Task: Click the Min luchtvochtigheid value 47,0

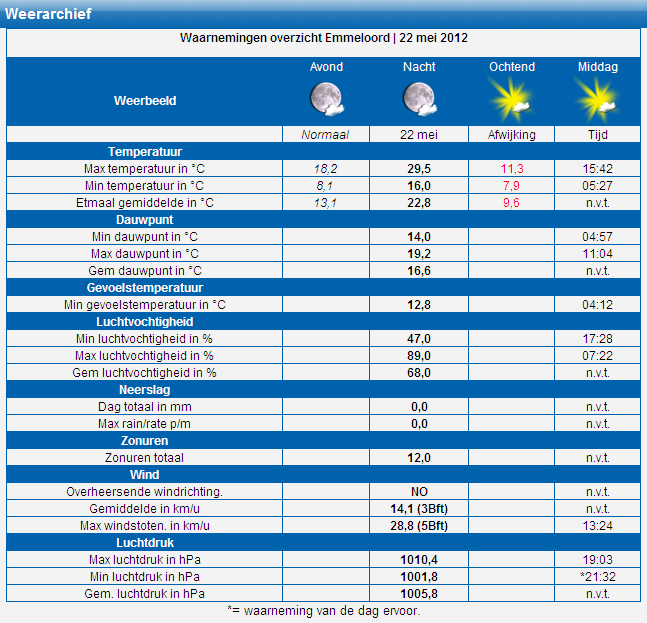Action: click(x=419, y=339)
